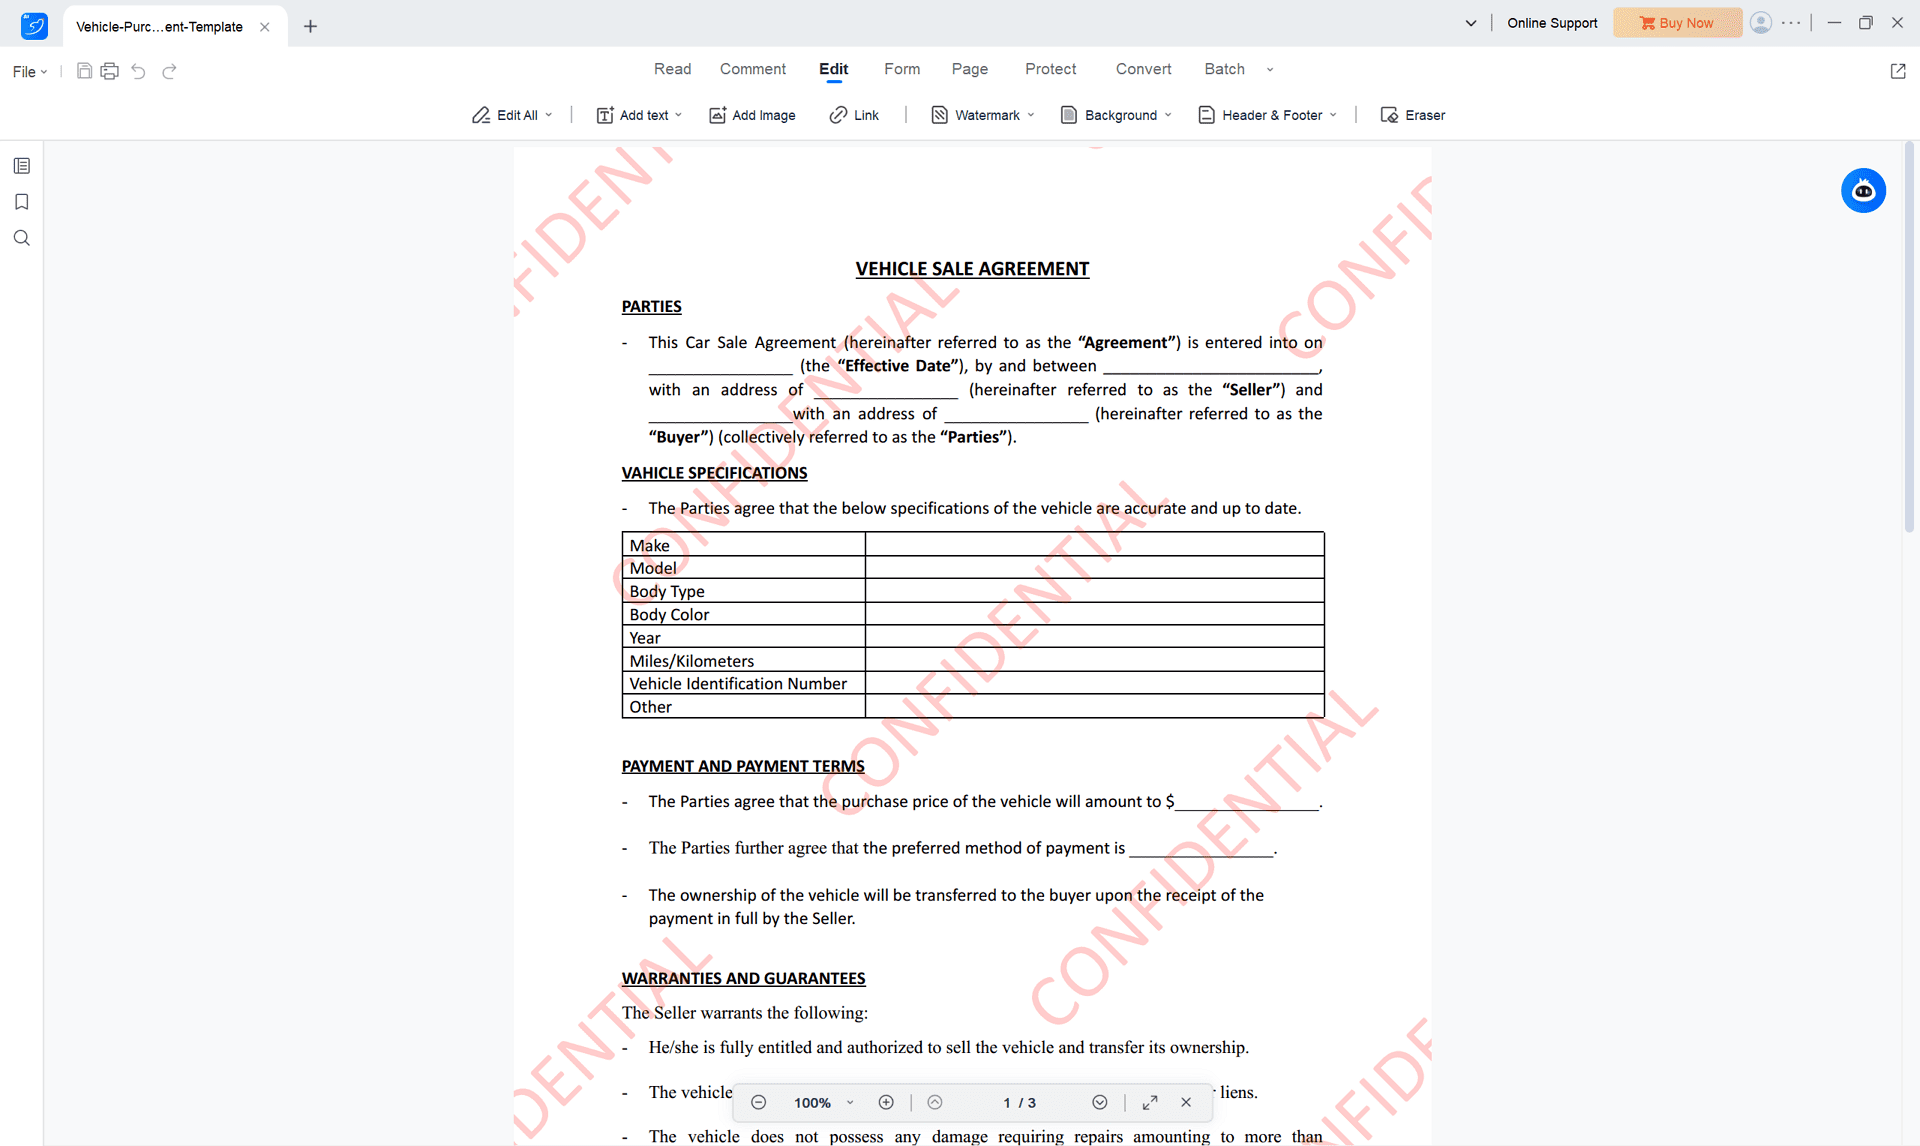Close the floating toolbar panel
The image size is (1920, 1146).
[1185, 1101]
